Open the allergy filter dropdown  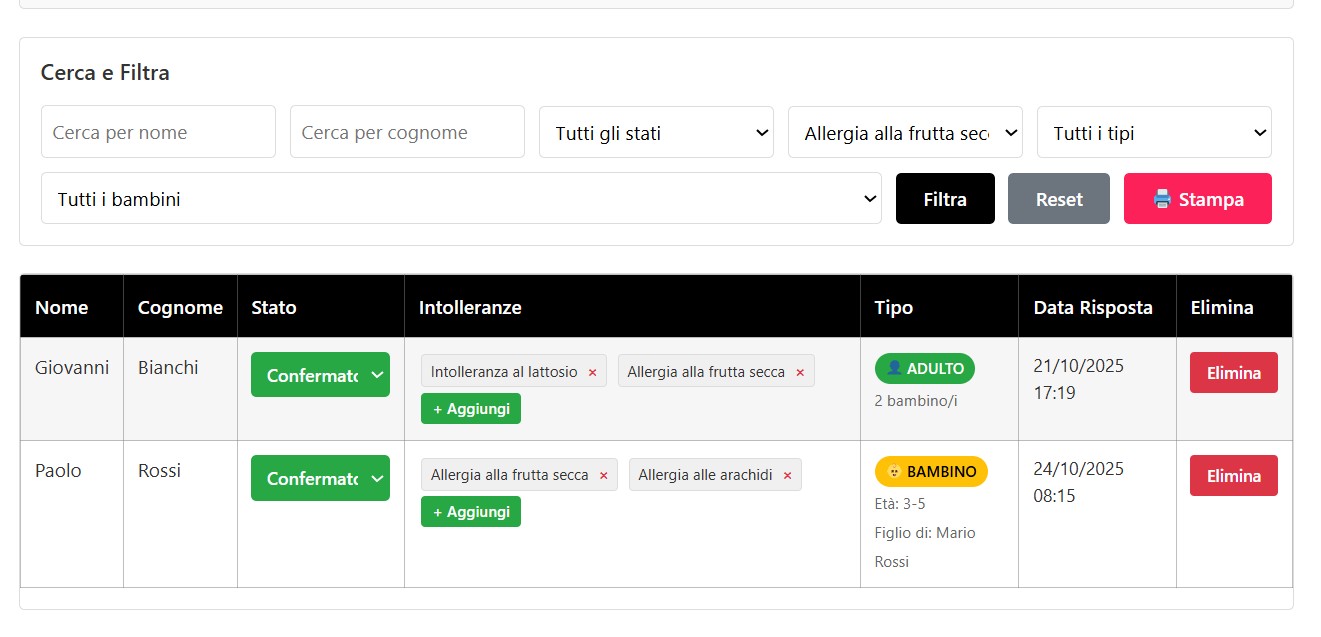click(x=905, y=133)
